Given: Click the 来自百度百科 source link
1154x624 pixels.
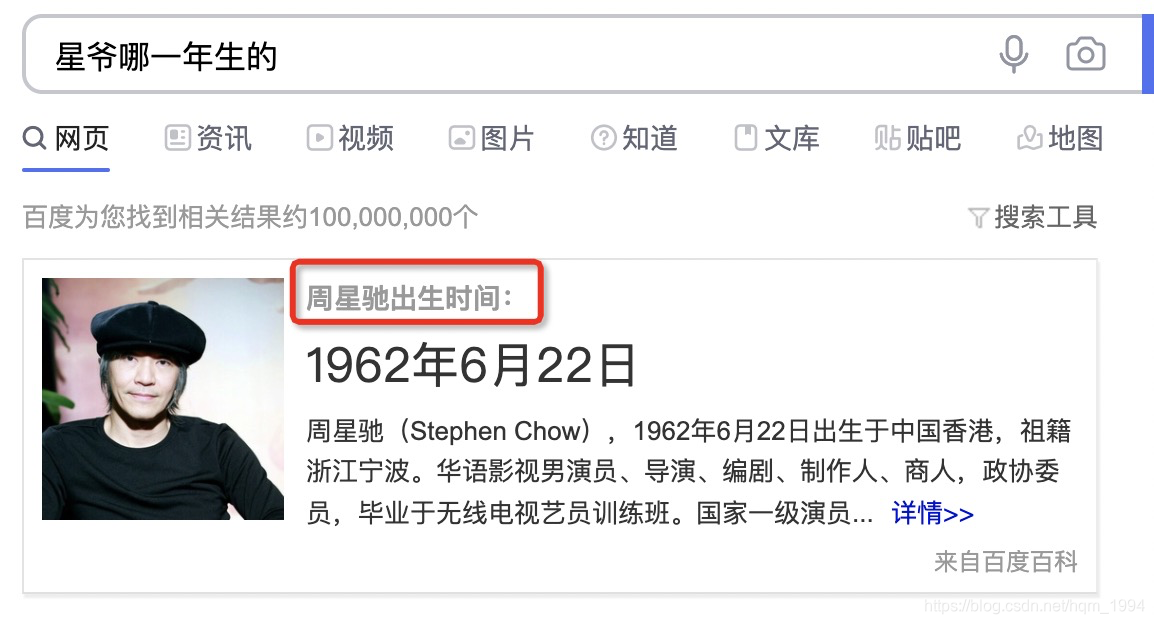Looking at the screenshot, I should (x=1005, y=561).
